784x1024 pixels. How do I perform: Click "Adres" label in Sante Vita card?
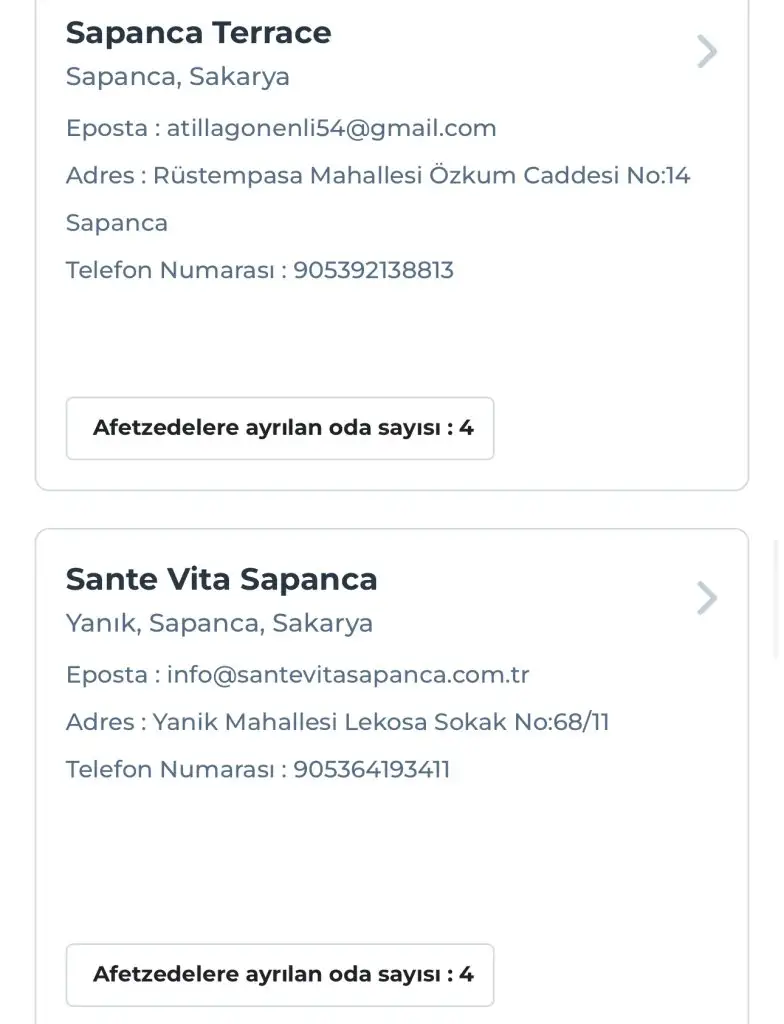[100, 721]
